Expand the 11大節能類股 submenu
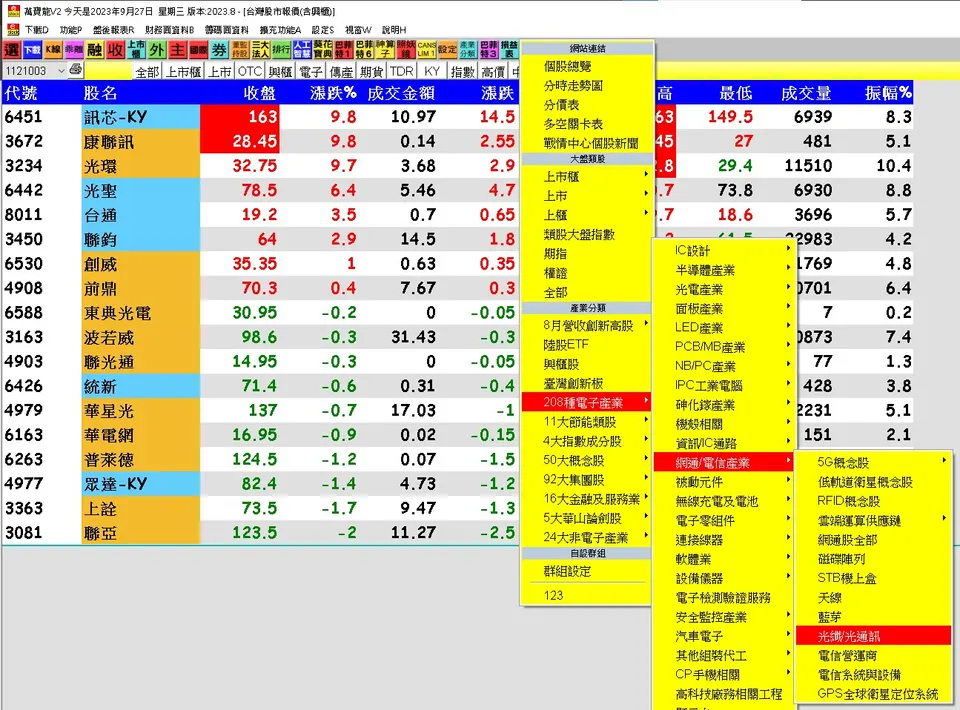960x710 pixels. pyautogui.click(x=586, y=422)
